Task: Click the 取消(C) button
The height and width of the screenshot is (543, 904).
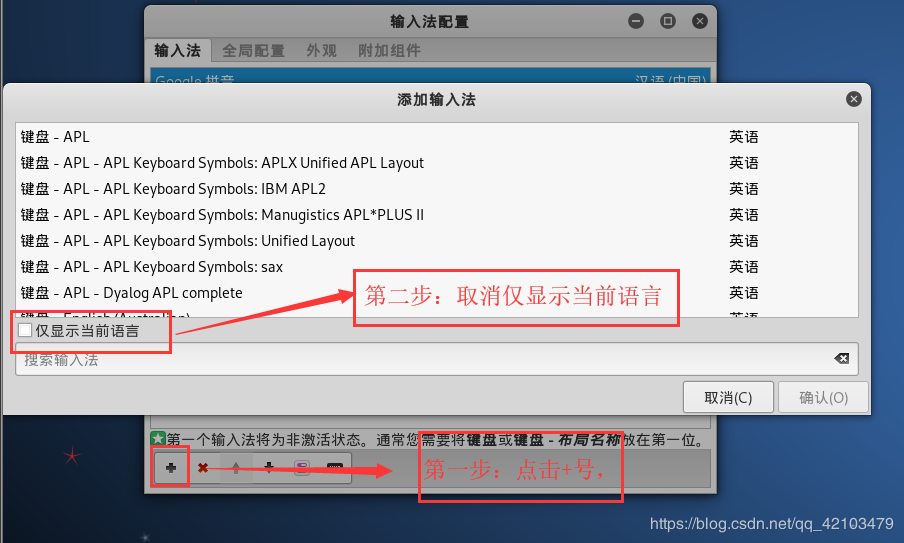Action: click(728, 397)
